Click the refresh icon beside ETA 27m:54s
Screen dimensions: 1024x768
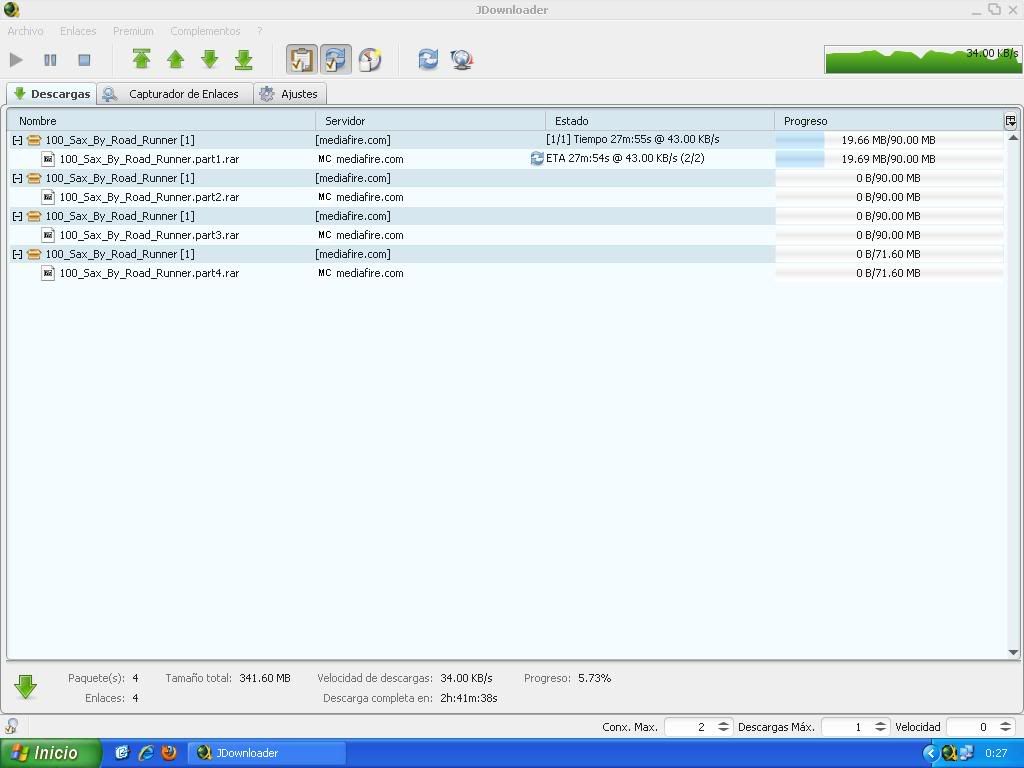tap(537, 158)
